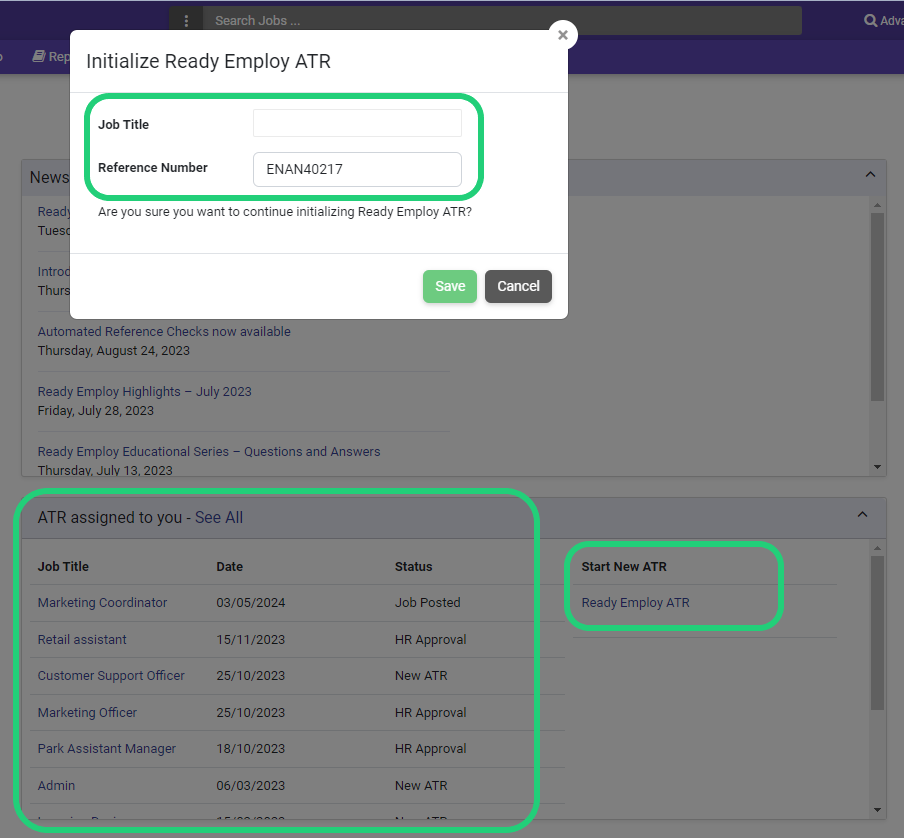Click News panel scroll up arrow
Viewport: 904px width, 838px height.
(x=877, y=205)
